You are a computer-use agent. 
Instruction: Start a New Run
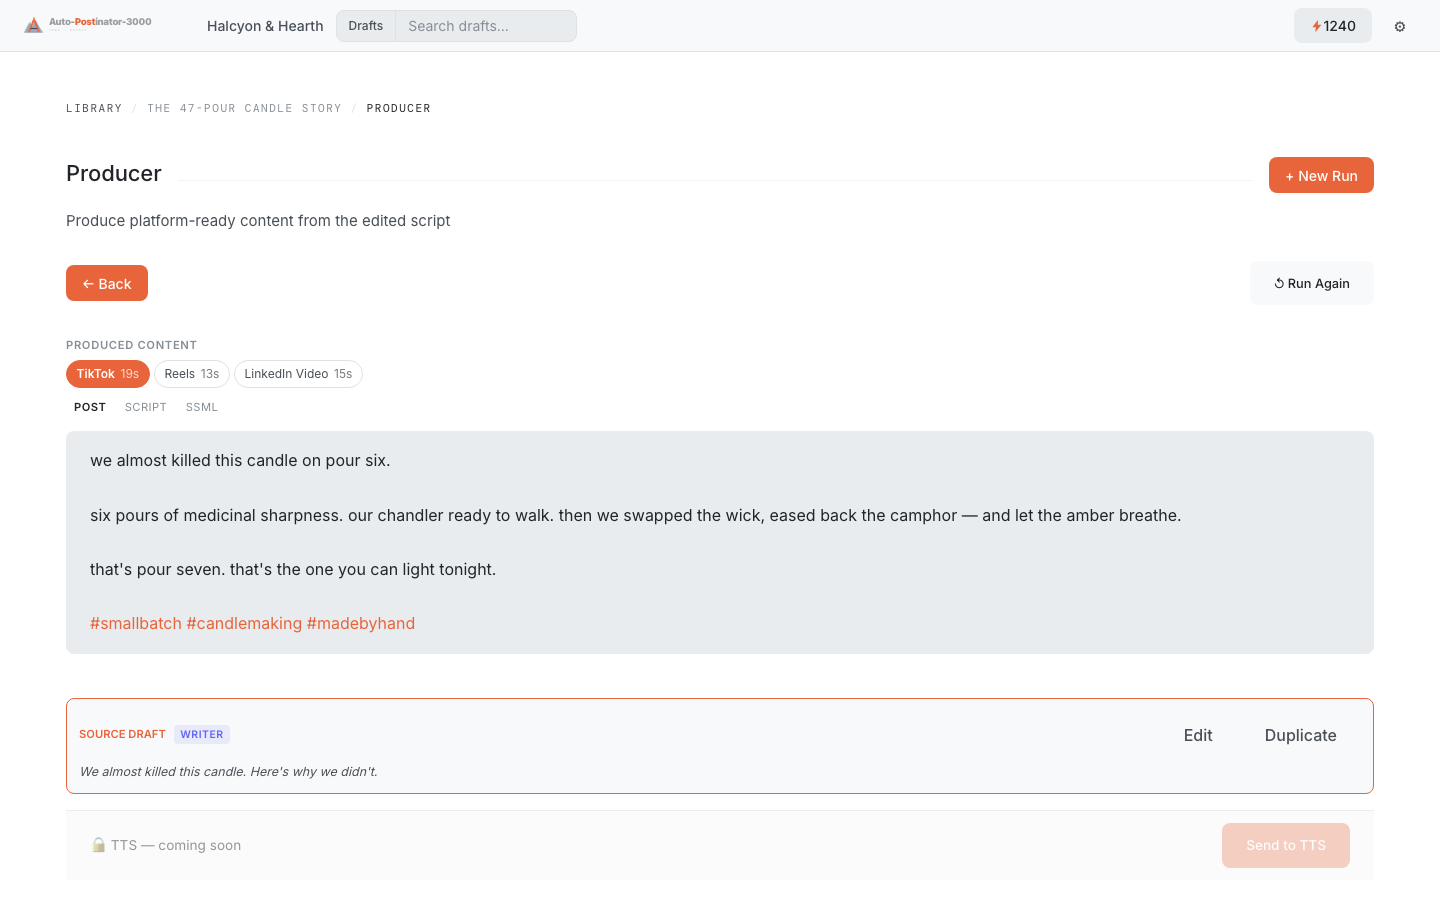click(1321, 175)
